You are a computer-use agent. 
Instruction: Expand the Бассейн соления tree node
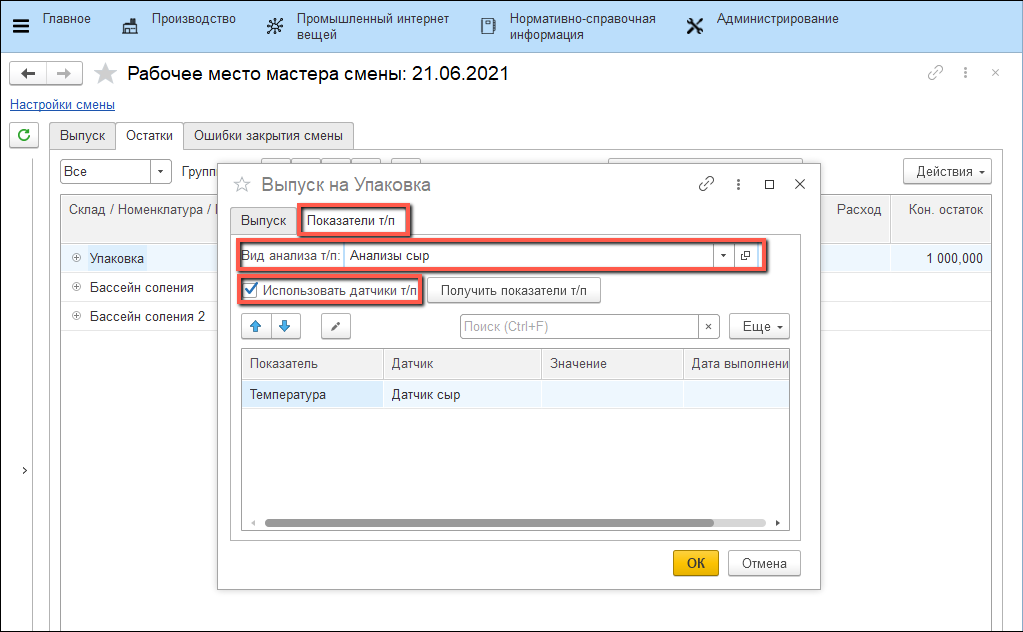[x=76, y=288]
